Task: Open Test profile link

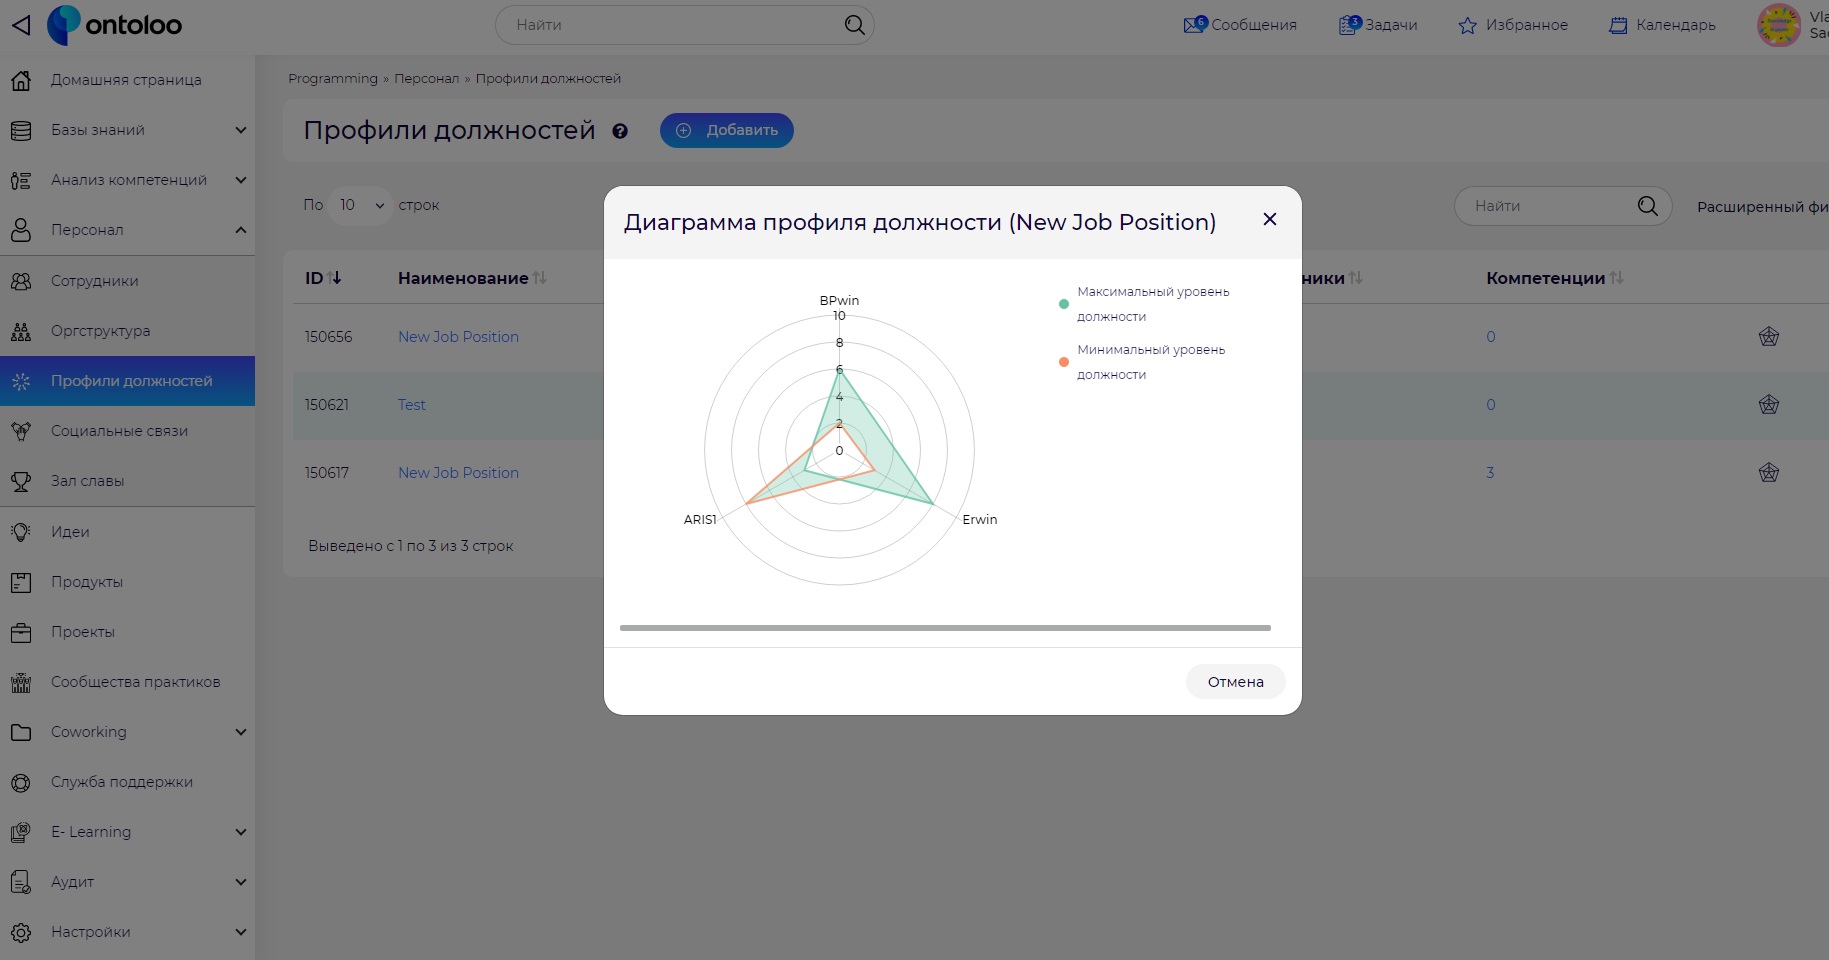Action: point(411,405)
